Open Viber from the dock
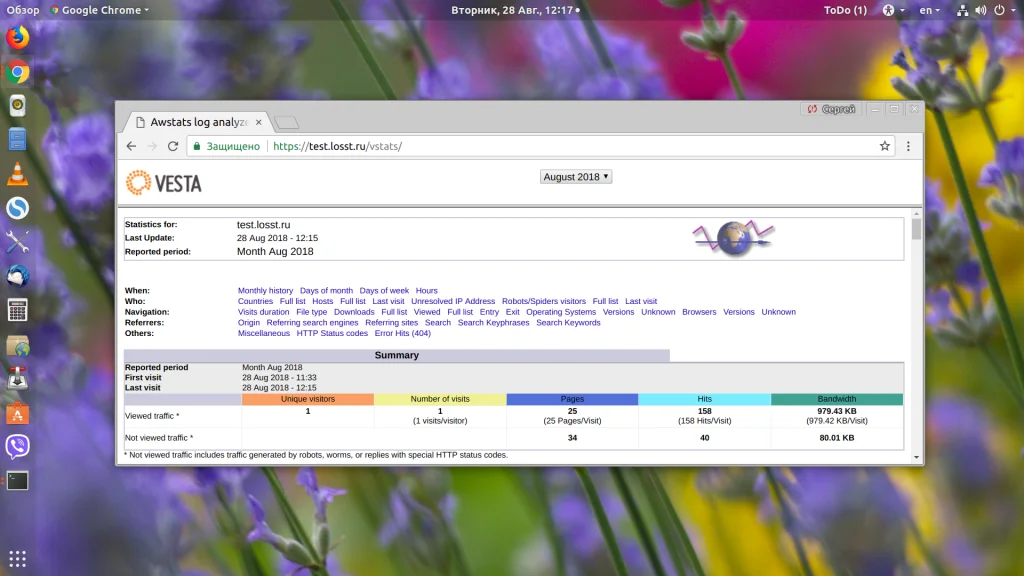This screenshot has height=576, width=1024. pyautogui.click(x=17, y=446)
